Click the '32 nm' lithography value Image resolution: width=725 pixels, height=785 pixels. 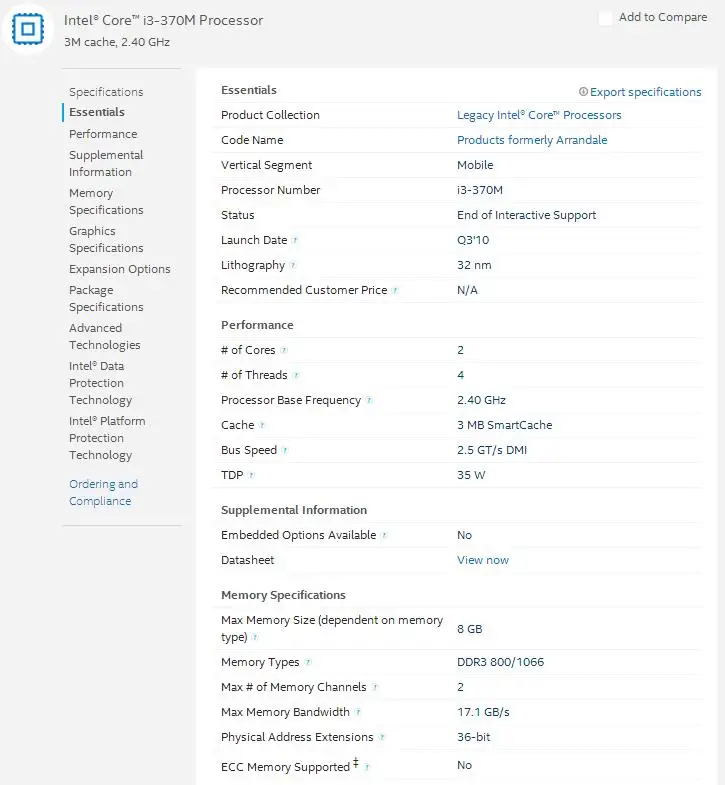pyautogui.click(x=474, y=265)
